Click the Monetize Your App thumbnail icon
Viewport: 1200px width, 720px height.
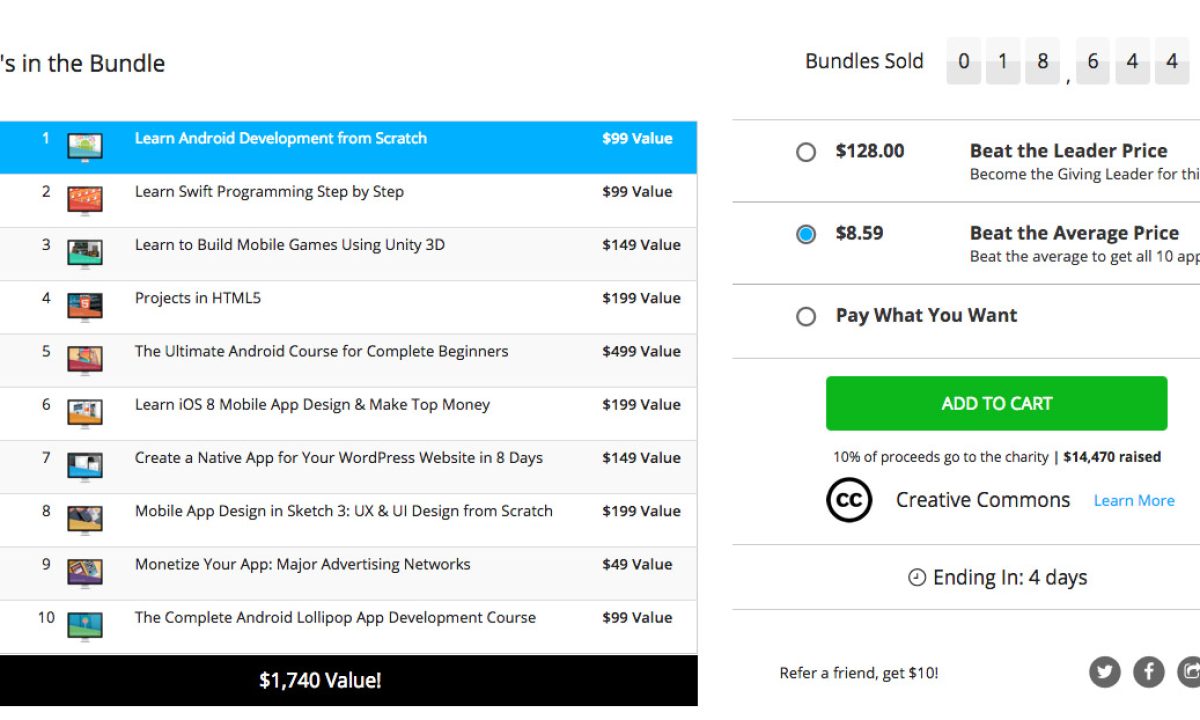coord(85,571)
